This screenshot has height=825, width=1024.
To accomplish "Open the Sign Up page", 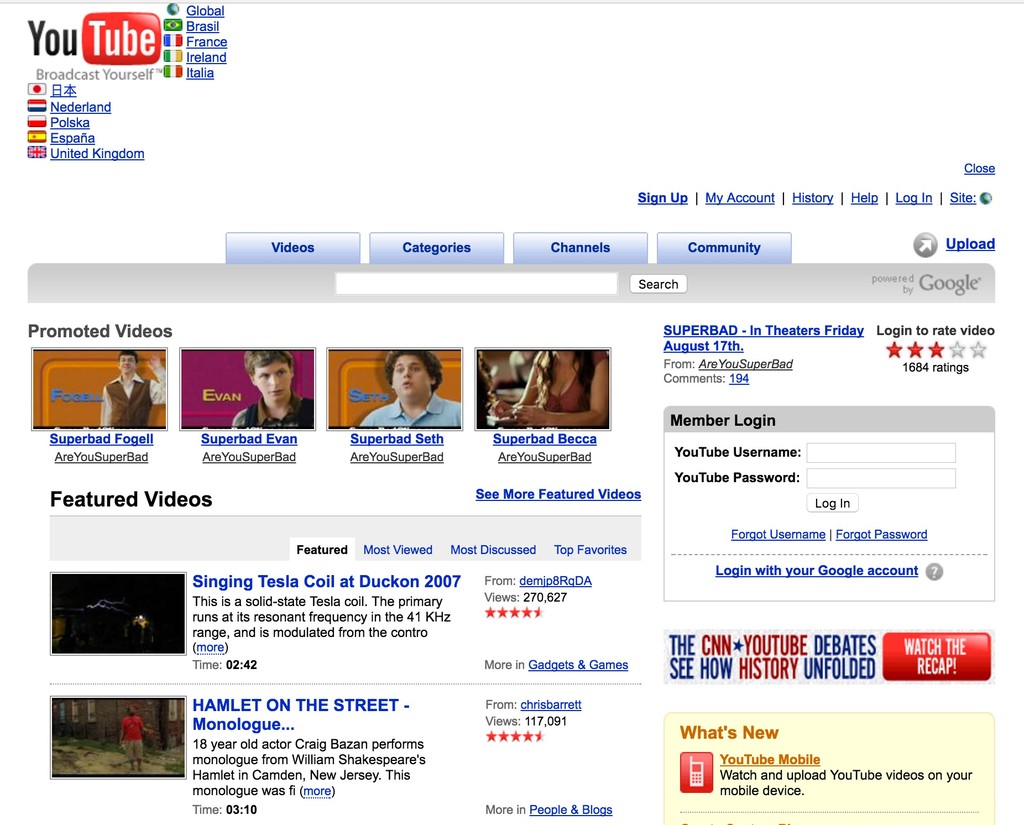I will (662, 197).
